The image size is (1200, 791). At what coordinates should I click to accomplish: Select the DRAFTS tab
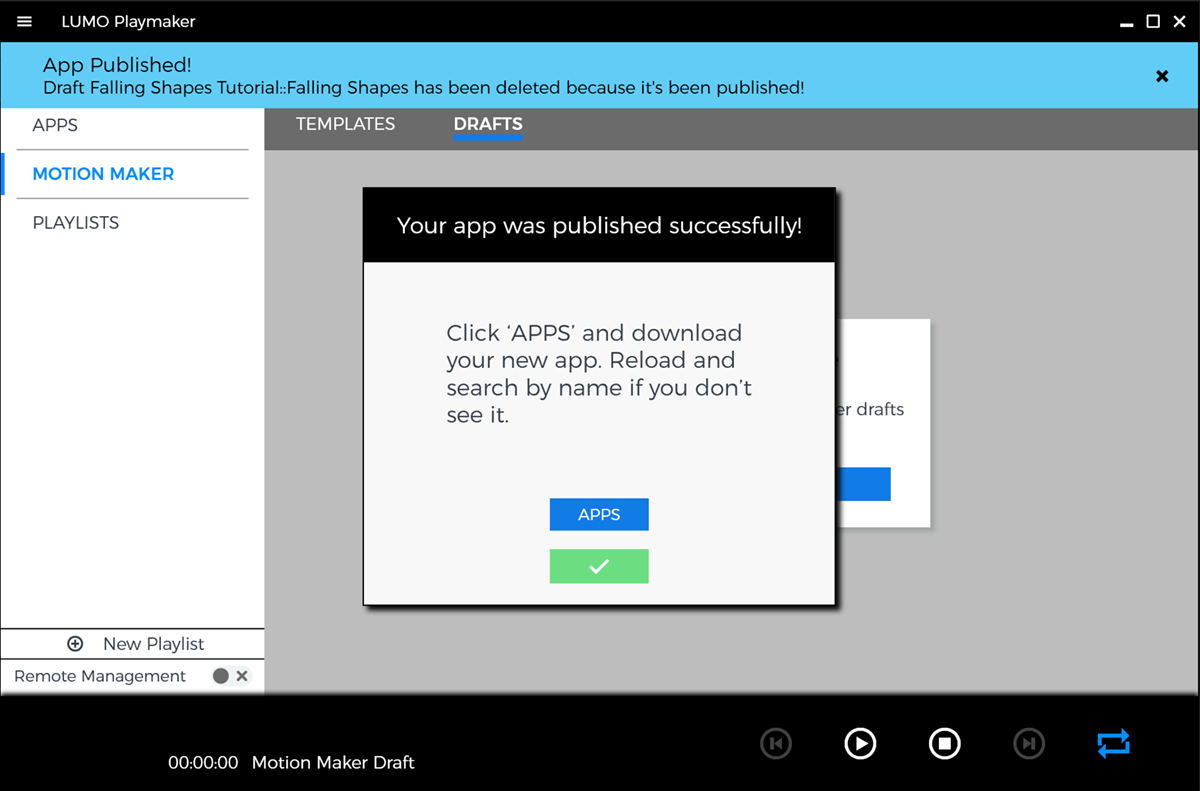click(x=488, y=124)
